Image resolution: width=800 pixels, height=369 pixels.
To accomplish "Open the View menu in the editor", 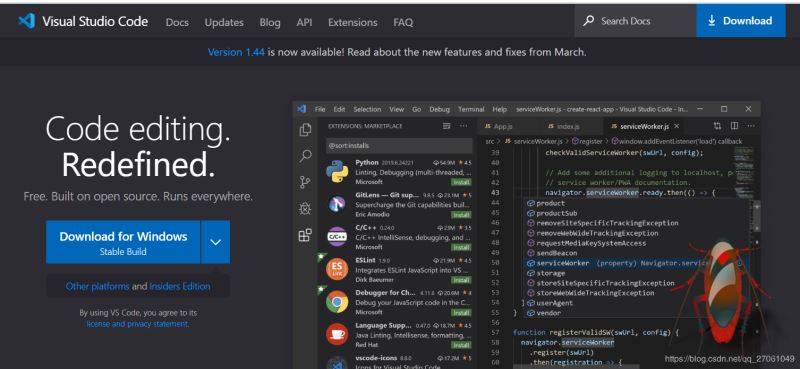I will (x=396, y=109).
